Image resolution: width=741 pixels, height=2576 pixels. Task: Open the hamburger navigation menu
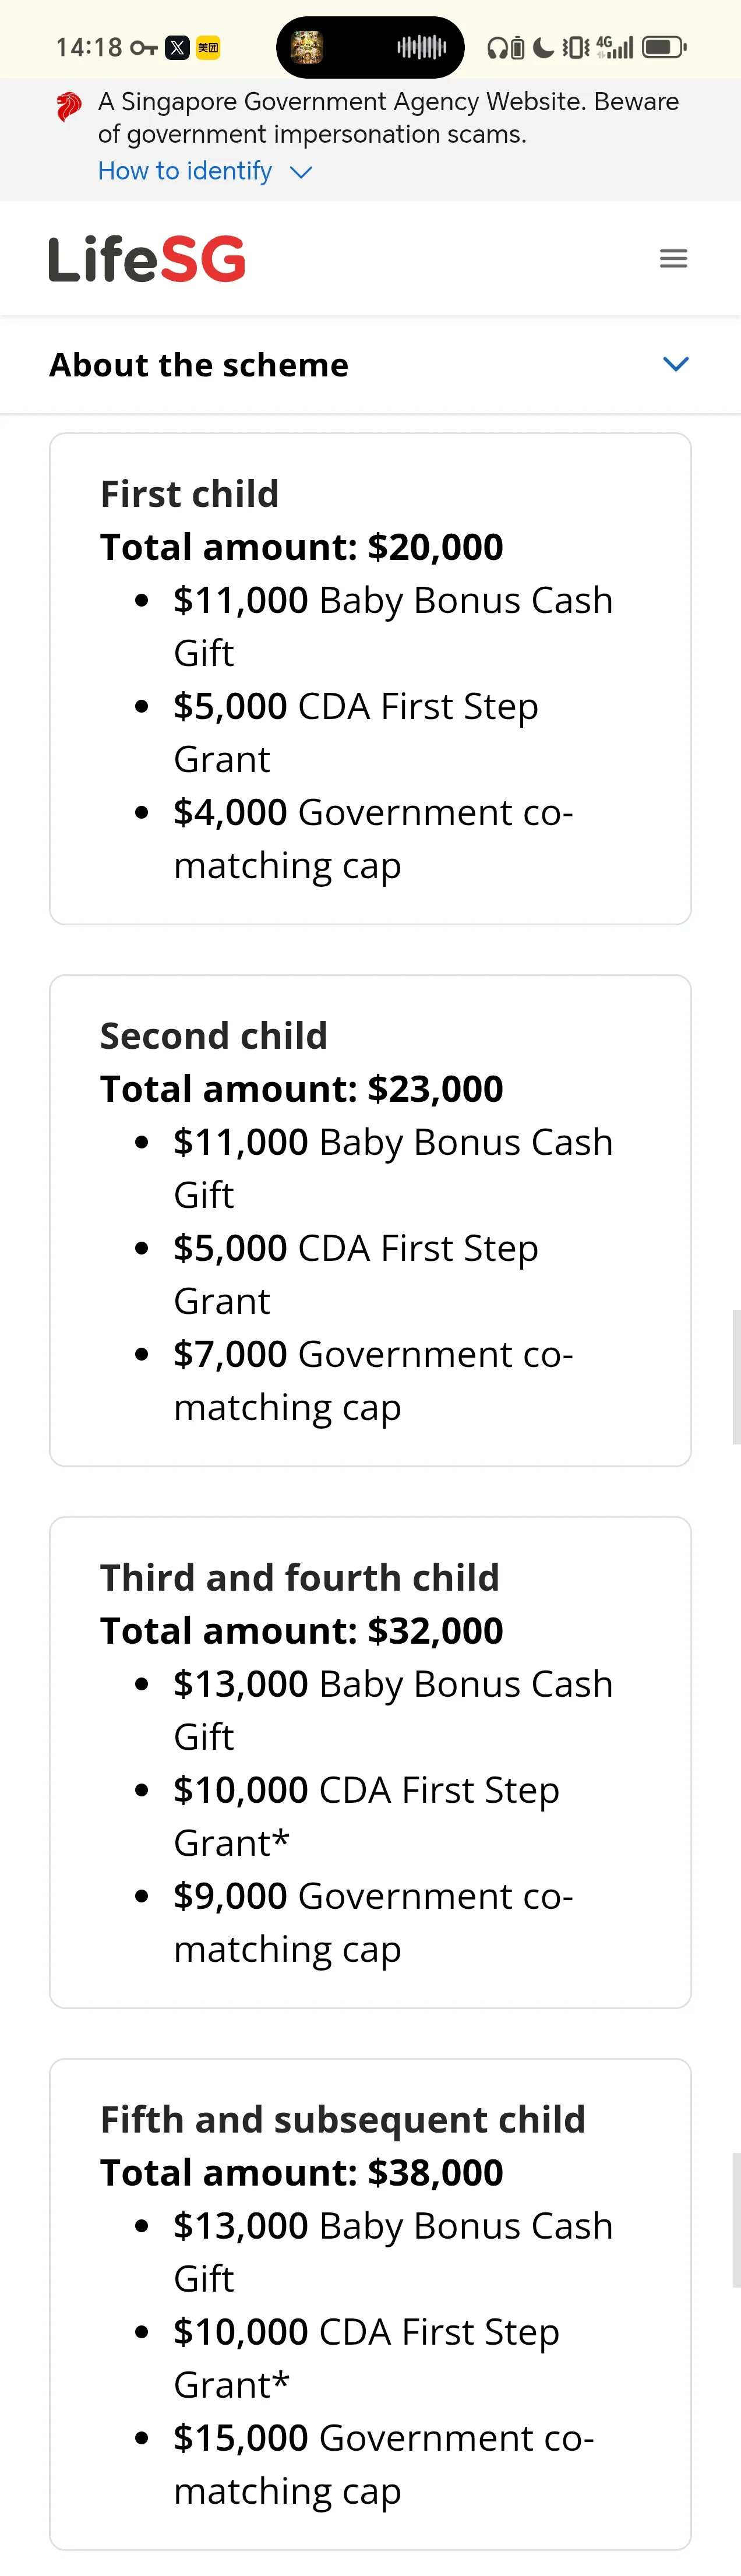pos(673,258)
